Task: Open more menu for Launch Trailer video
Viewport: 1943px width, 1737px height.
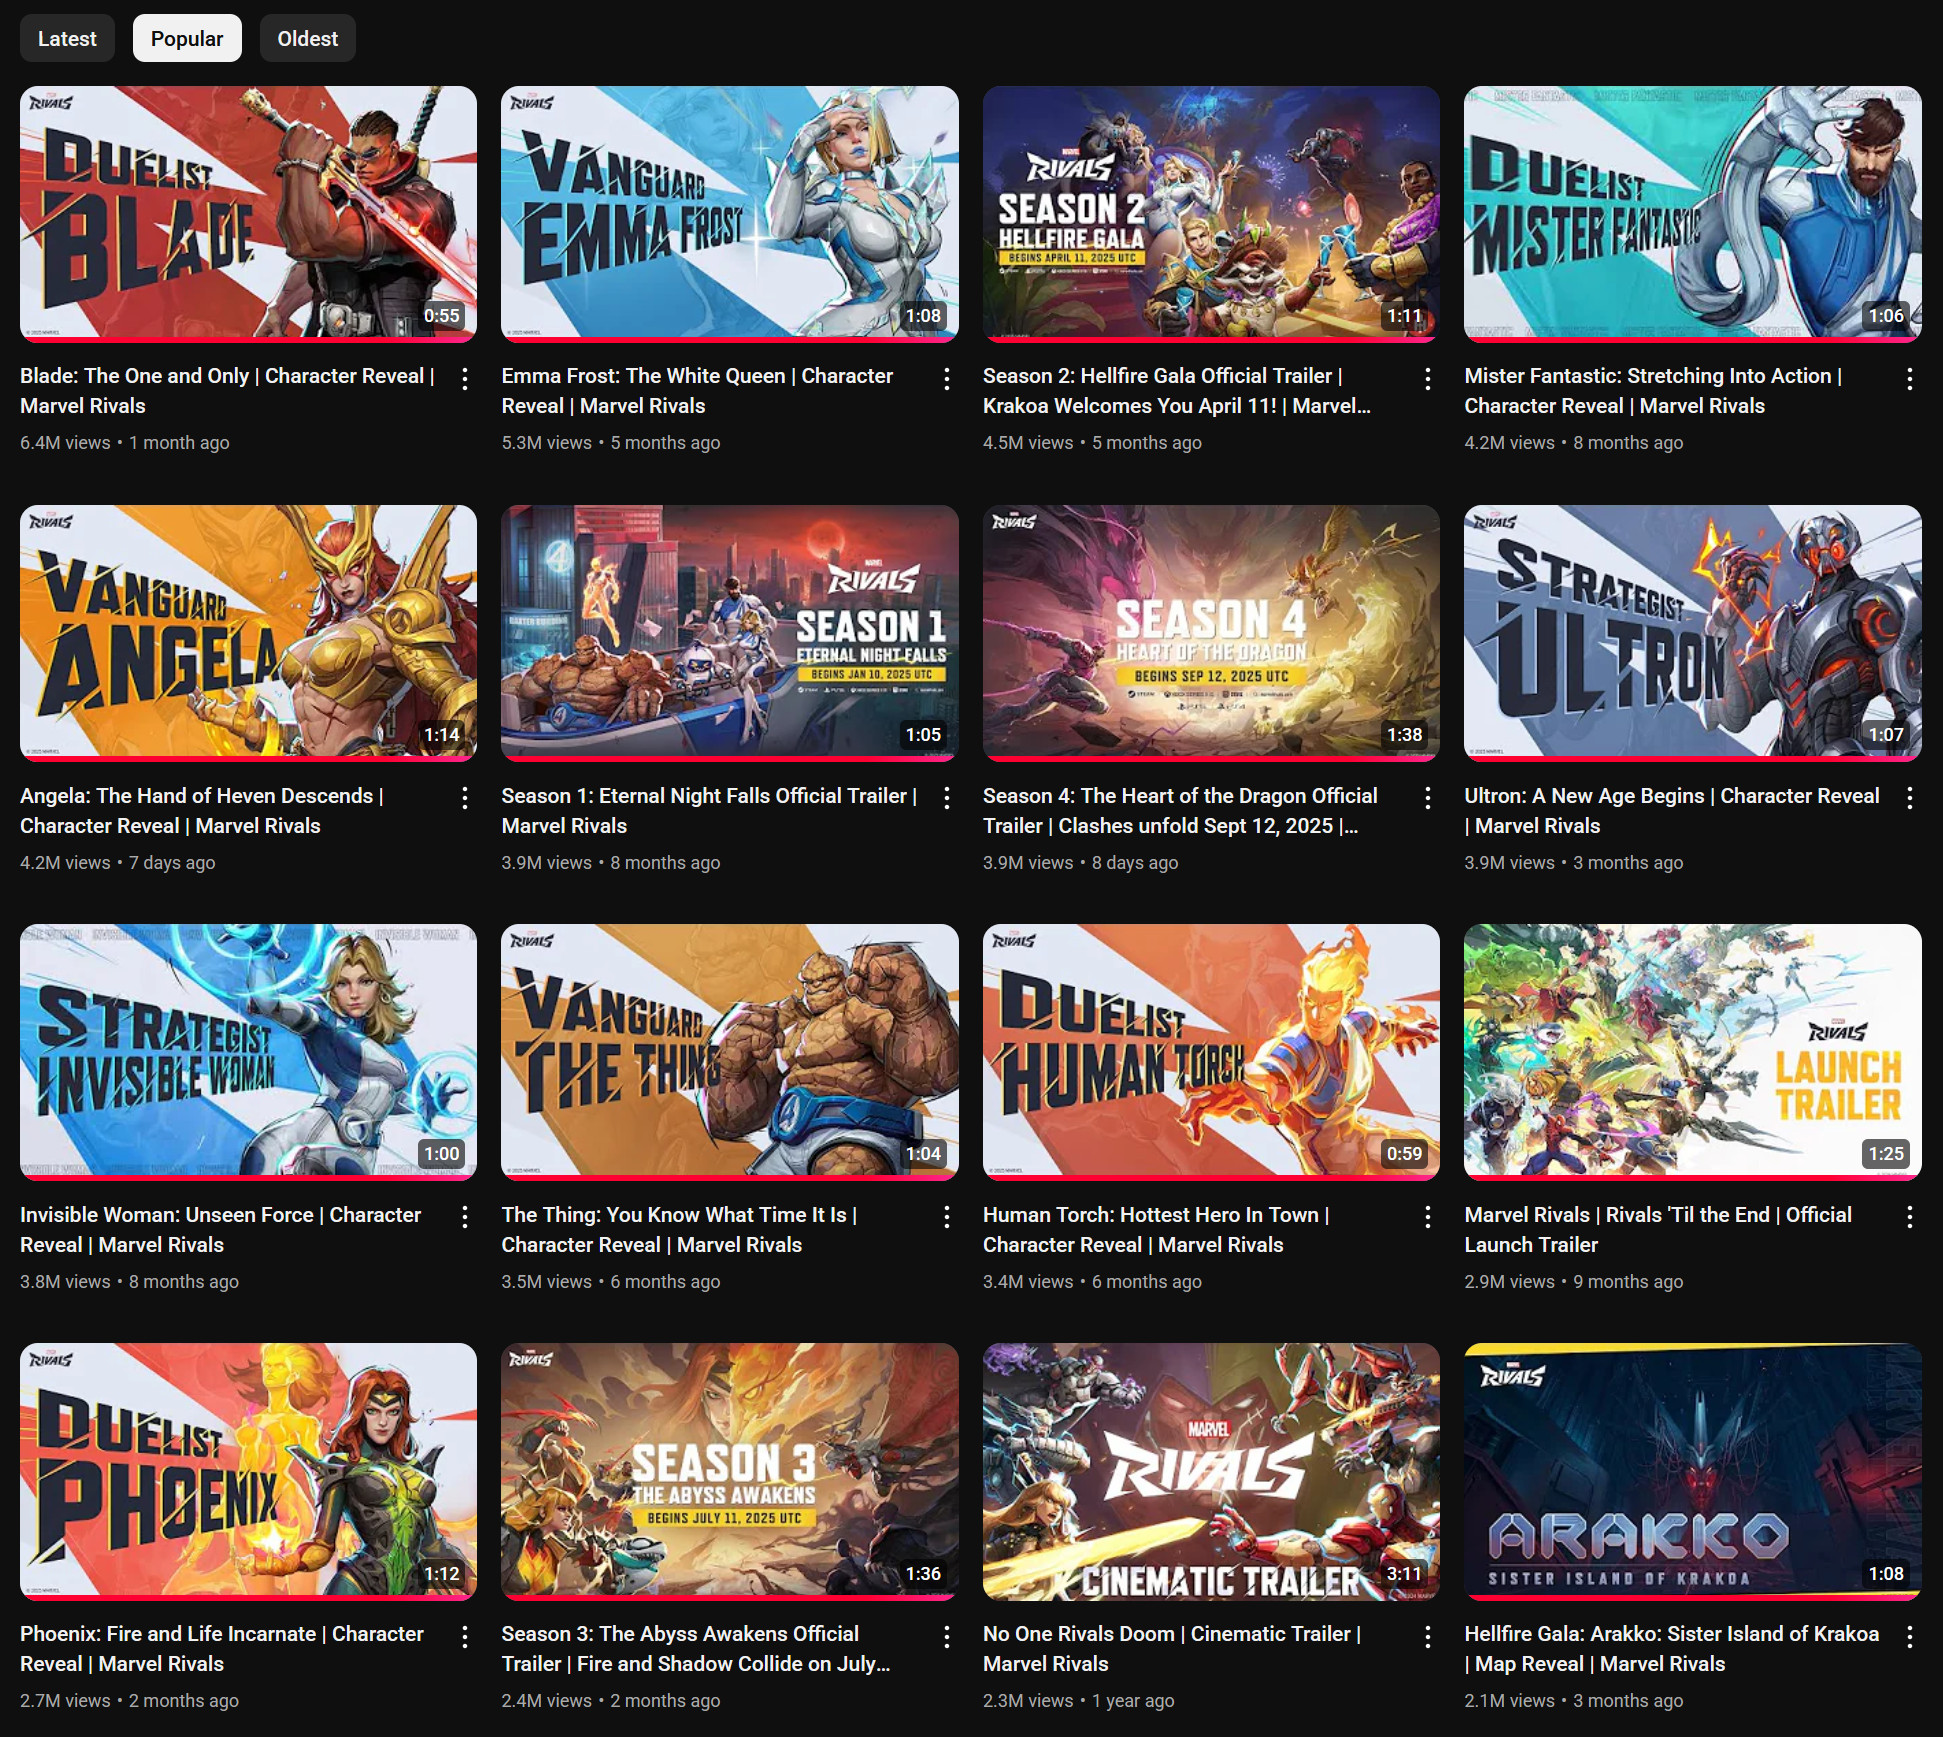Action: click(1909, 1217)
